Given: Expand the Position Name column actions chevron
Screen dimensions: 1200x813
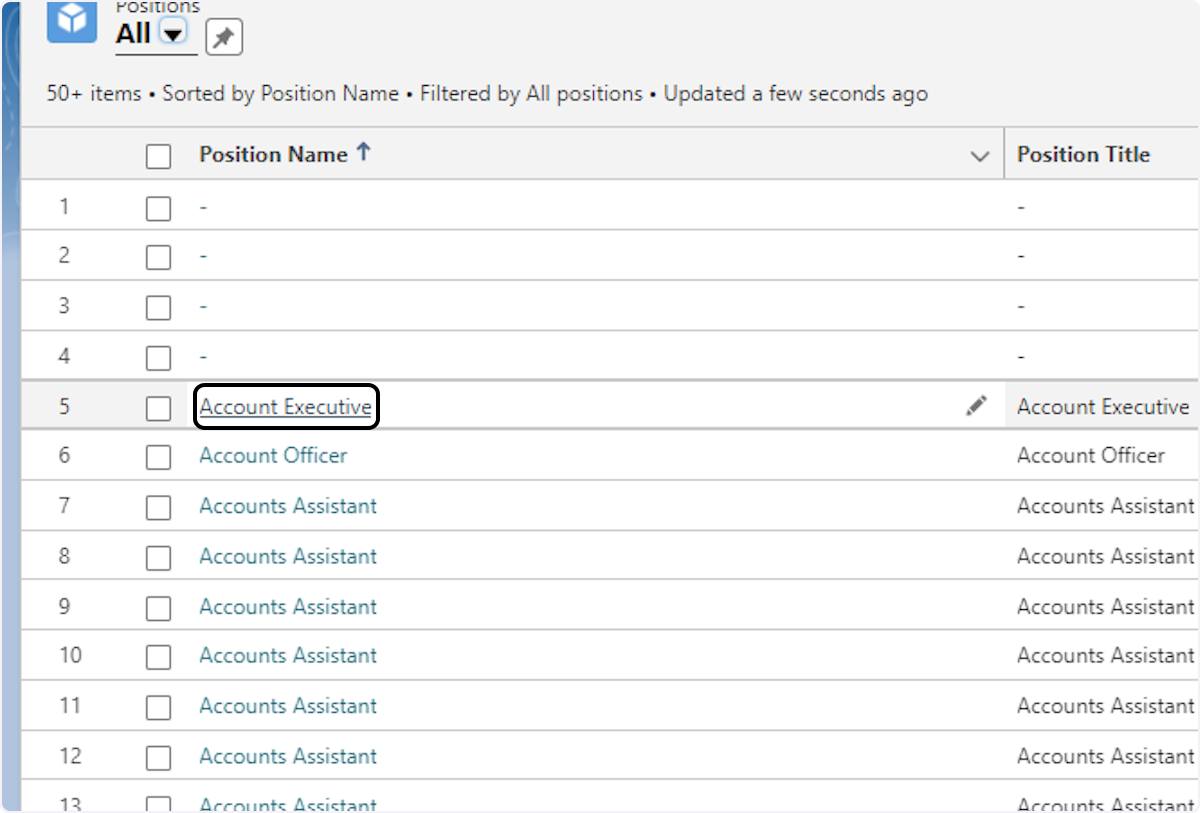Looking at the screenshot, I should tap(980, 156).
